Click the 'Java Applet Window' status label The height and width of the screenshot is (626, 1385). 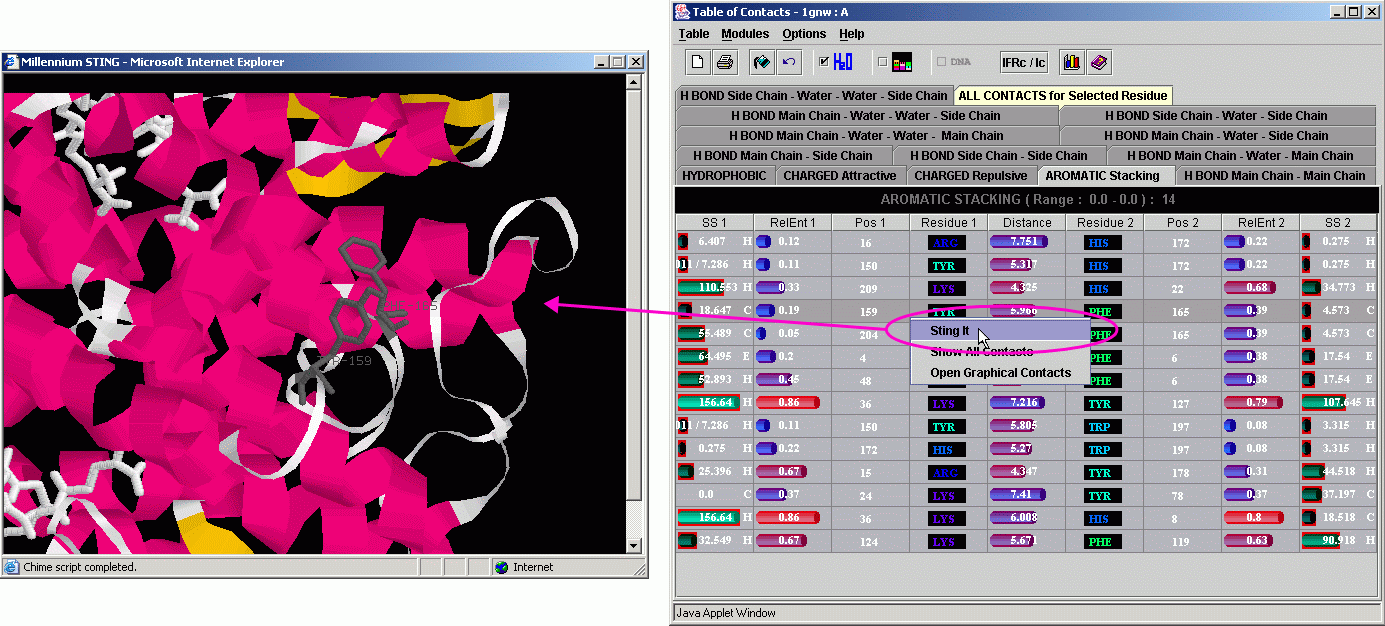tap(726, 613)
